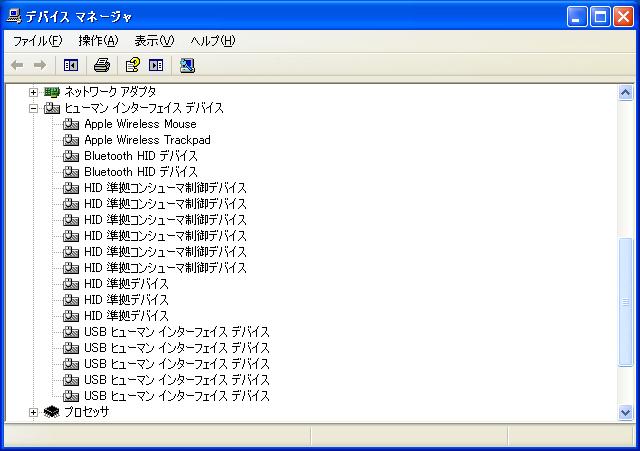This screenshot has height=451, width=640.
Task: Collapse the ヒューマン インターフェイス デバイス node
Action: tap(33, 108)
